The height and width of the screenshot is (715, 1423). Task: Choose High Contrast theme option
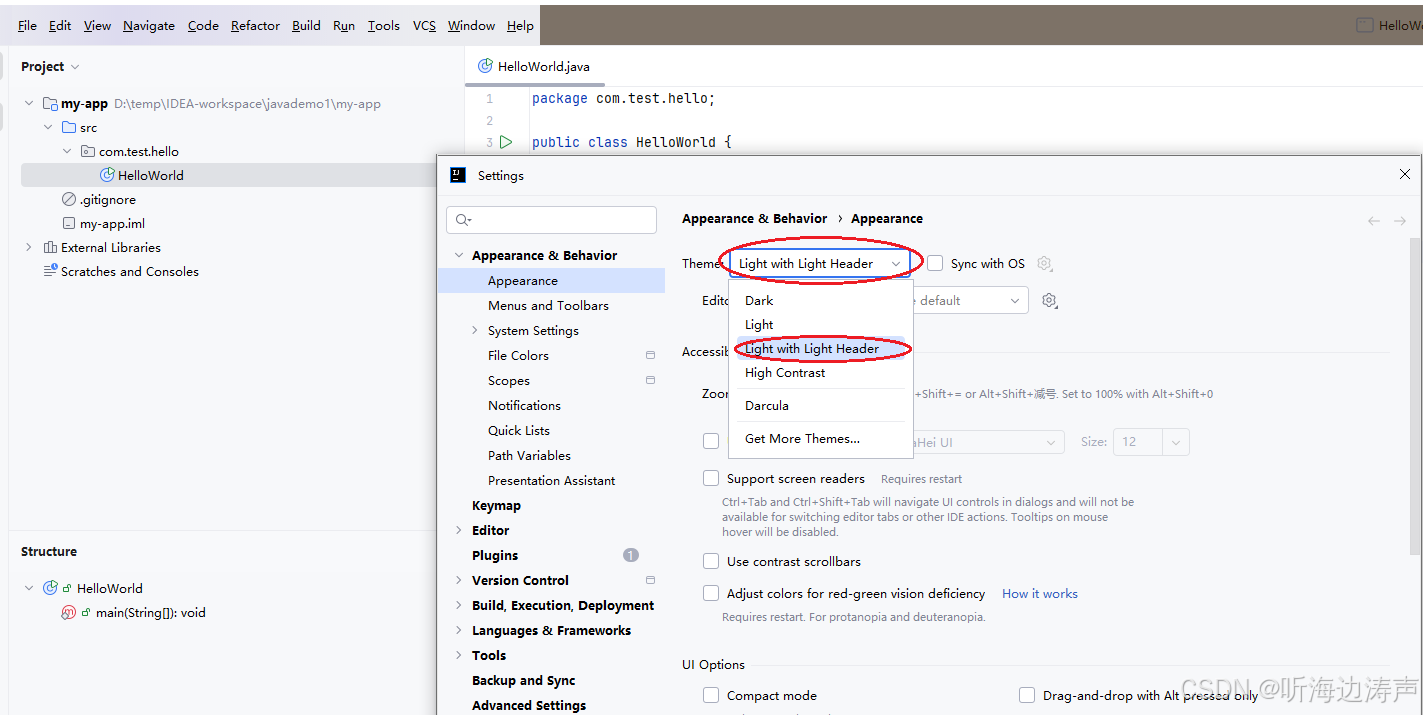click(x=820, y=372)
